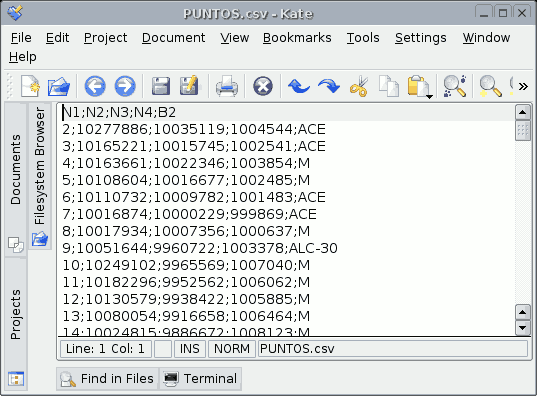This screenshot has height=396, width=537.
Task: Print the document with the printer icon
Action: pyautogui.click(x=227, y=86)
